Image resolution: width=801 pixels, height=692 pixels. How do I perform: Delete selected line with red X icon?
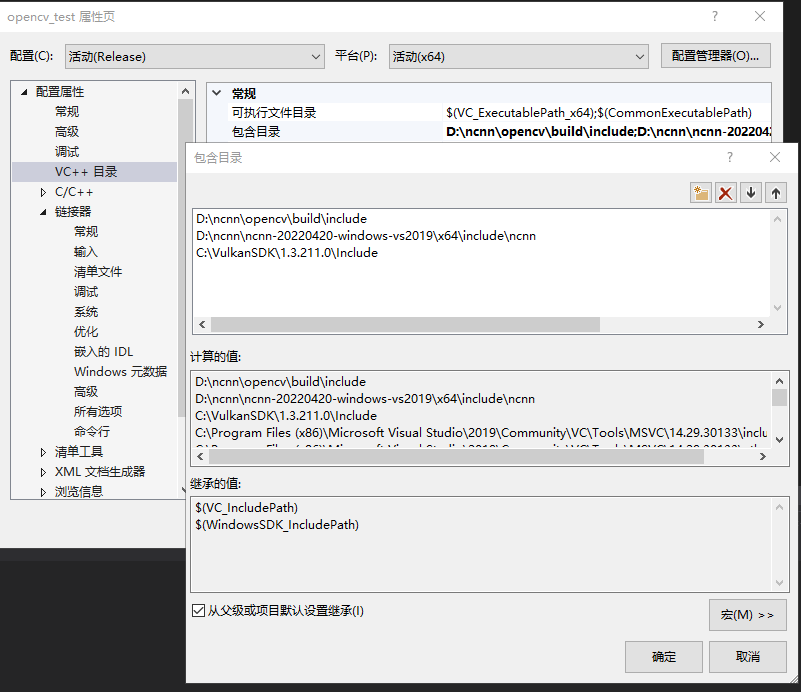tap(725, 193)
